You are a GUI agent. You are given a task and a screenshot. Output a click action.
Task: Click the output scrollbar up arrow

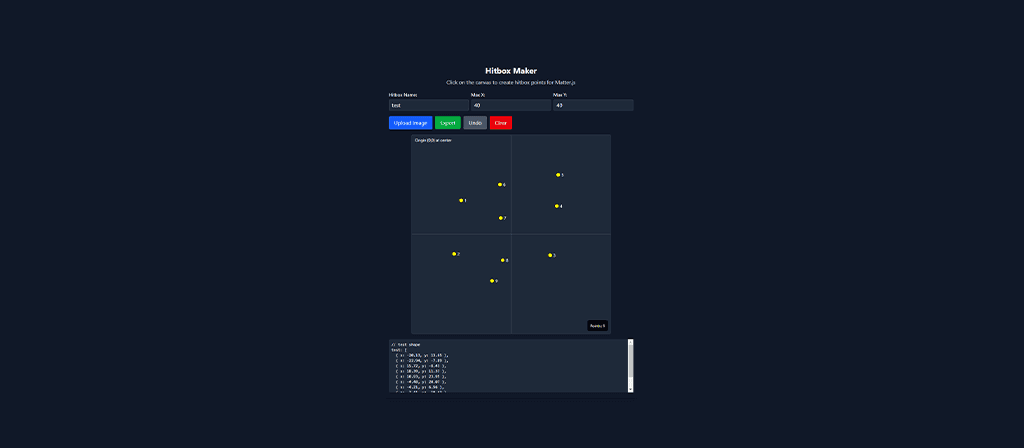630,342
